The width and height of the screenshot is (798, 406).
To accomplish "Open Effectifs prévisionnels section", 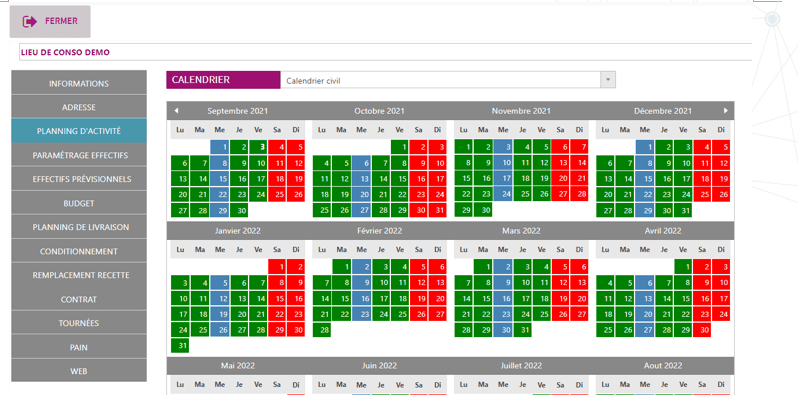I will click(x=79, y=179).
